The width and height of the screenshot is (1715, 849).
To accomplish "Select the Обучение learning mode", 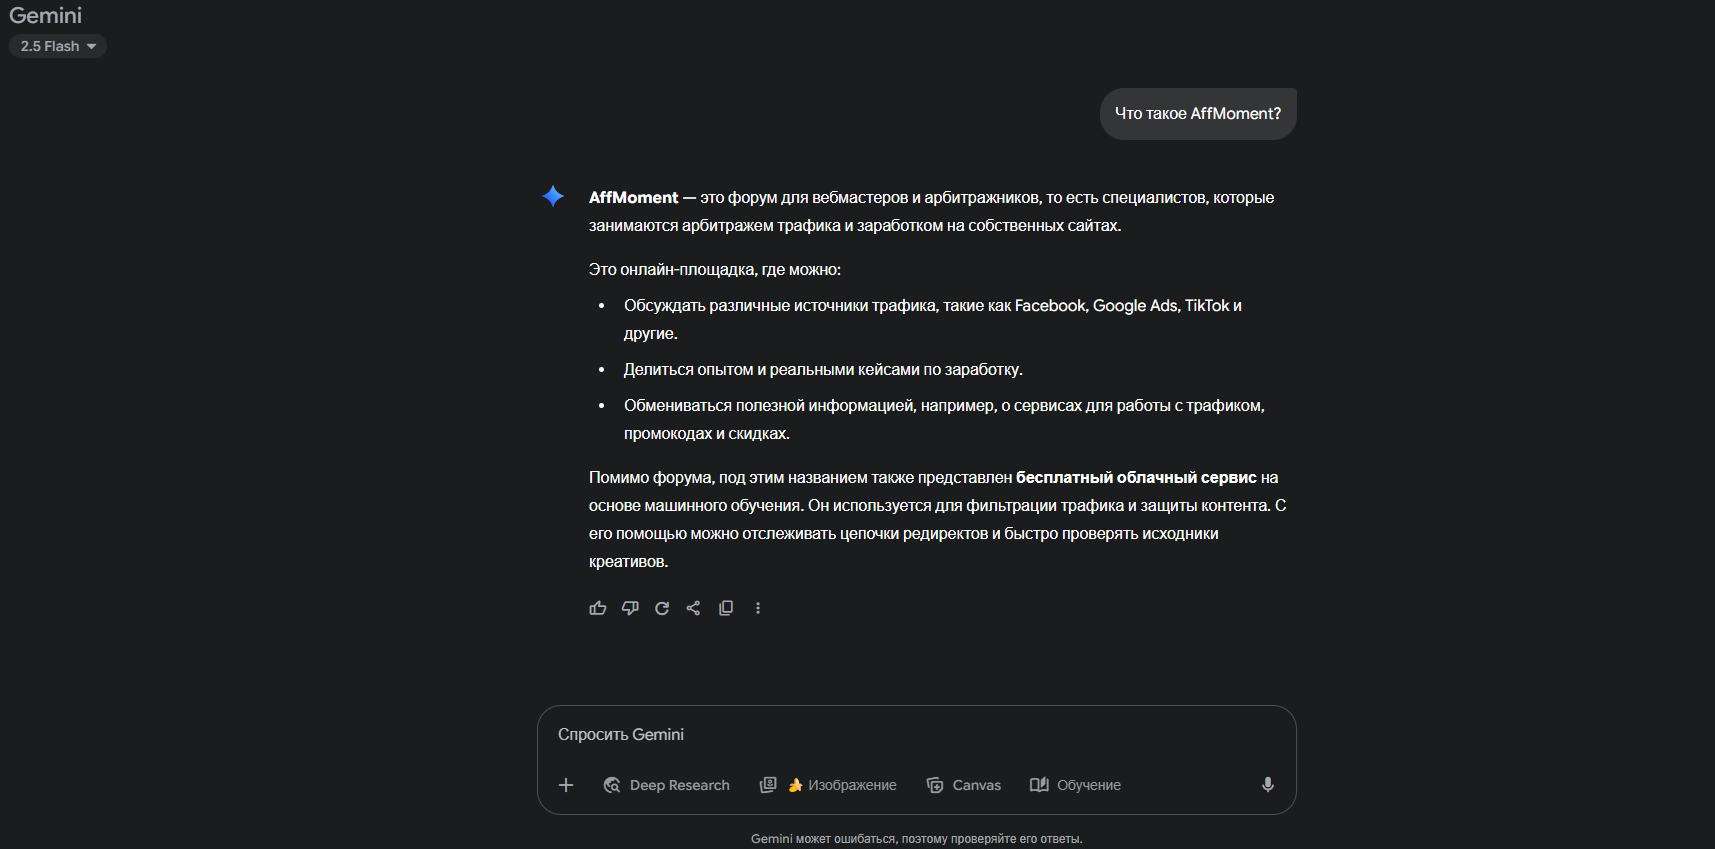I will [1076, 785].
